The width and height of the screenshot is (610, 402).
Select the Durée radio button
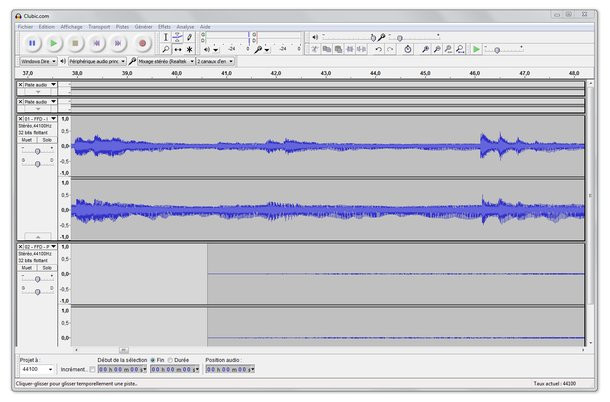click(171, 360)
